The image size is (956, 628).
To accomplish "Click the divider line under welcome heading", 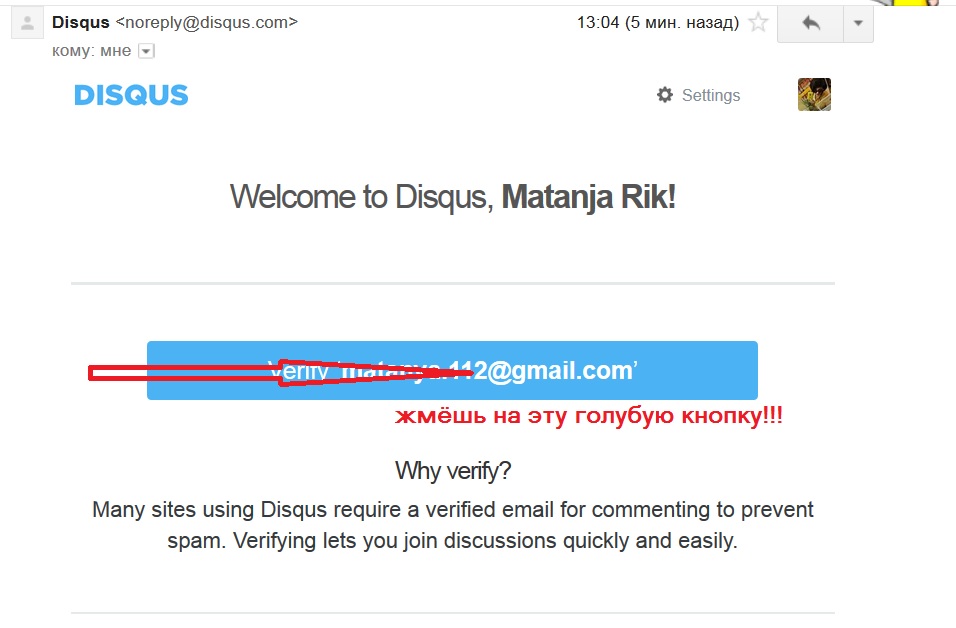I will click(x=453, y=284).
